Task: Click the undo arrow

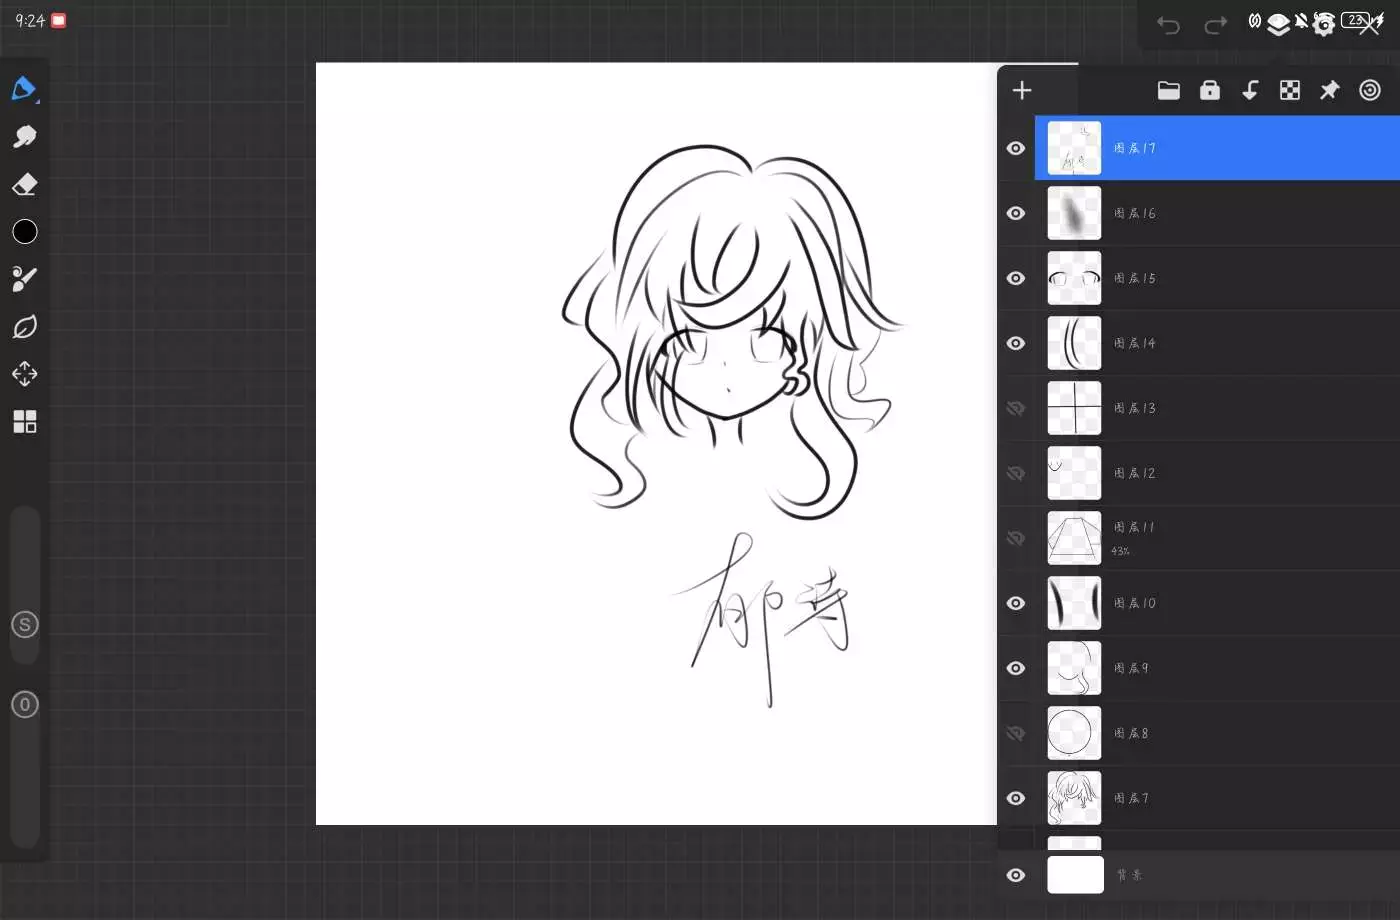Action: point(1168,25)
